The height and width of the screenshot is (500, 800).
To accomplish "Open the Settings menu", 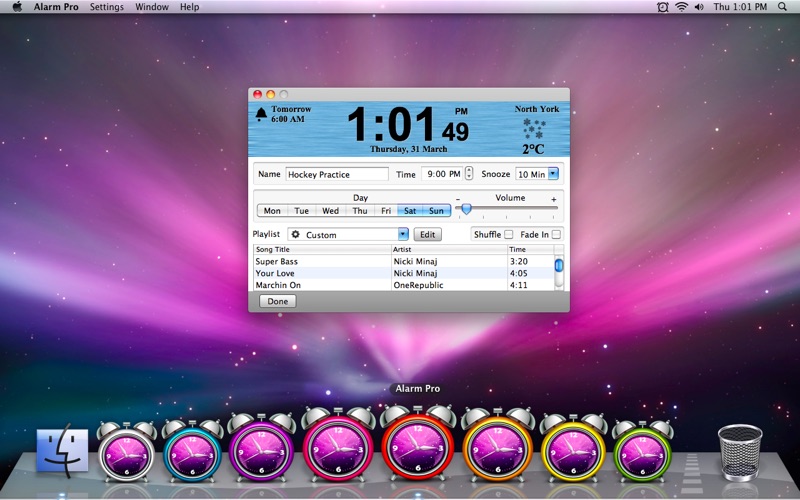I will (x=107, y=7).
